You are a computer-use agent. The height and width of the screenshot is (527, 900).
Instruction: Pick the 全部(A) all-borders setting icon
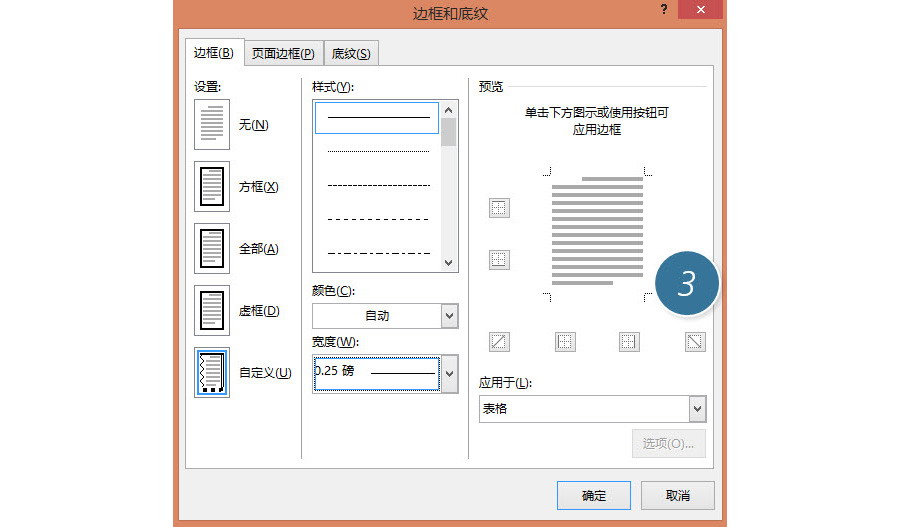click(212, 248)
